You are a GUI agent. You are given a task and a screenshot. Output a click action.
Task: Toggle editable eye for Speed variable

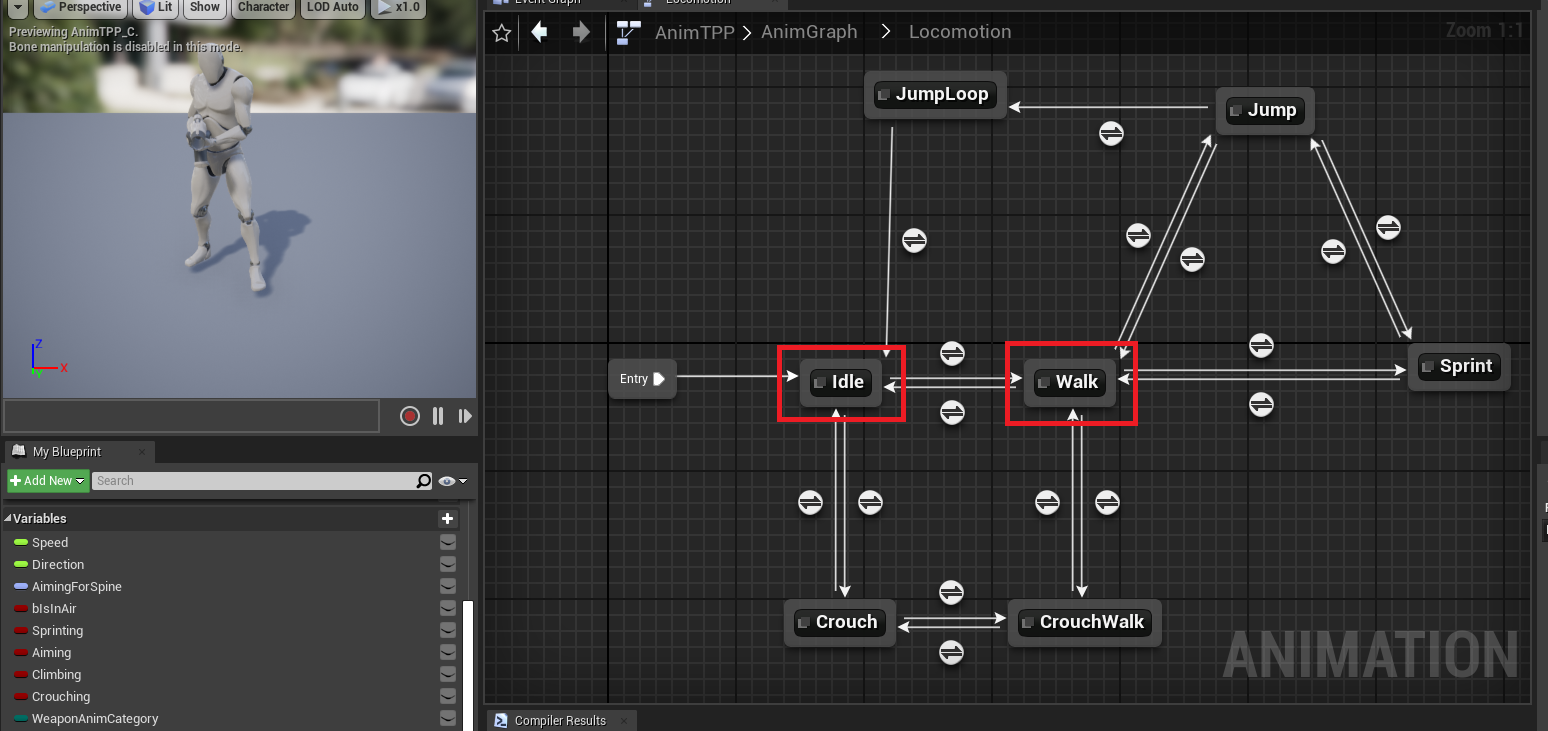coord(448,542)
